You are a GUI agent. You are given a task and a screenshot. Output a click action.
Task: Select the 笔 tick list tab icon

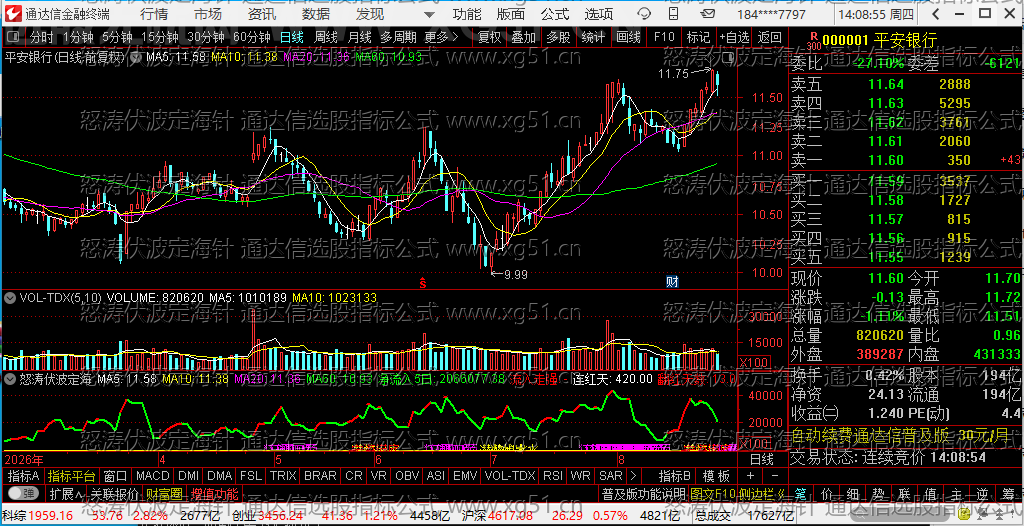(801, 493)
